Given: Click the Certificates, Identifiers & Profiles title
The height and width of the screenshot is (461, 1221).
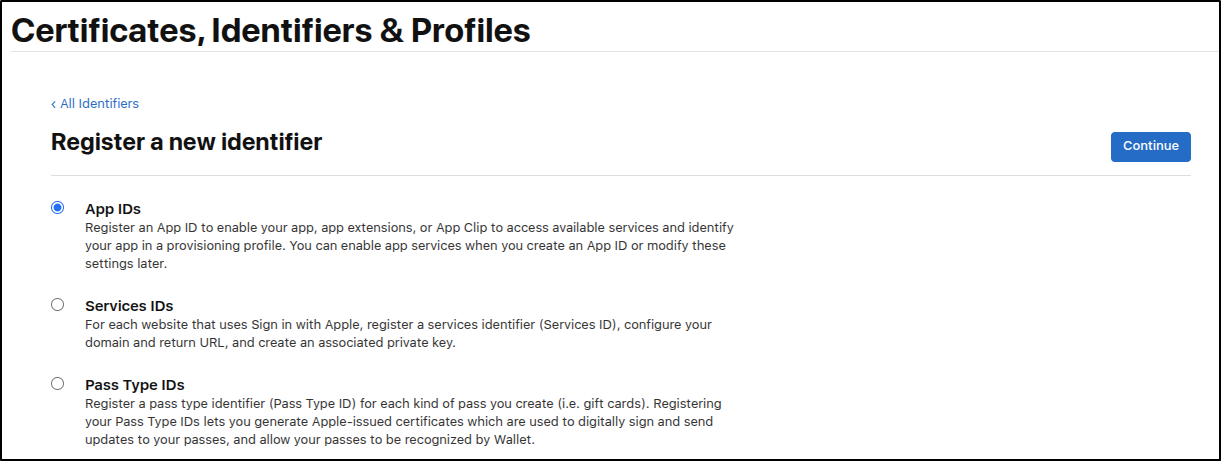Looking at the screenshot, I should (270, 31).
